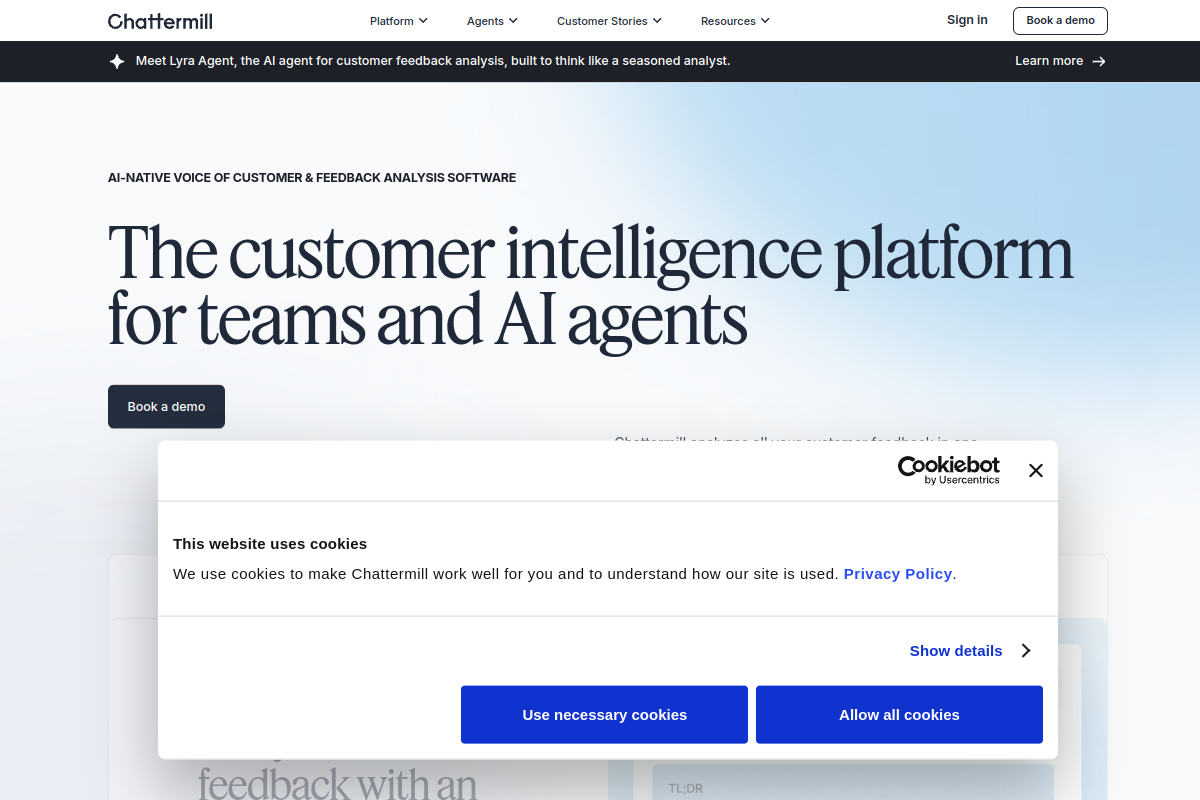Open the Chattermill logo homepage link
Screen dimensions: 1200x800
click(160, 20)
